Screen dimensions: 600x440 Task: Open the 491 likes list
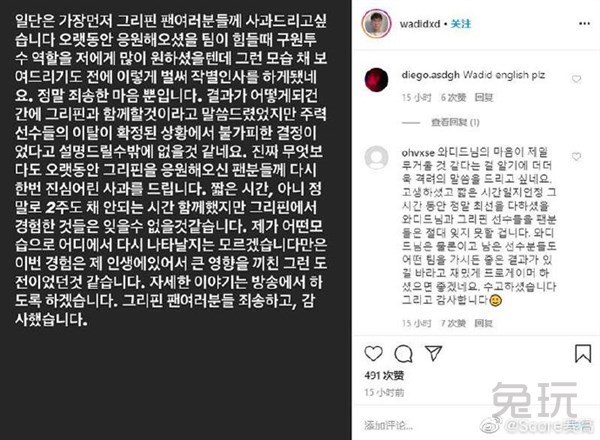[384, 375]
